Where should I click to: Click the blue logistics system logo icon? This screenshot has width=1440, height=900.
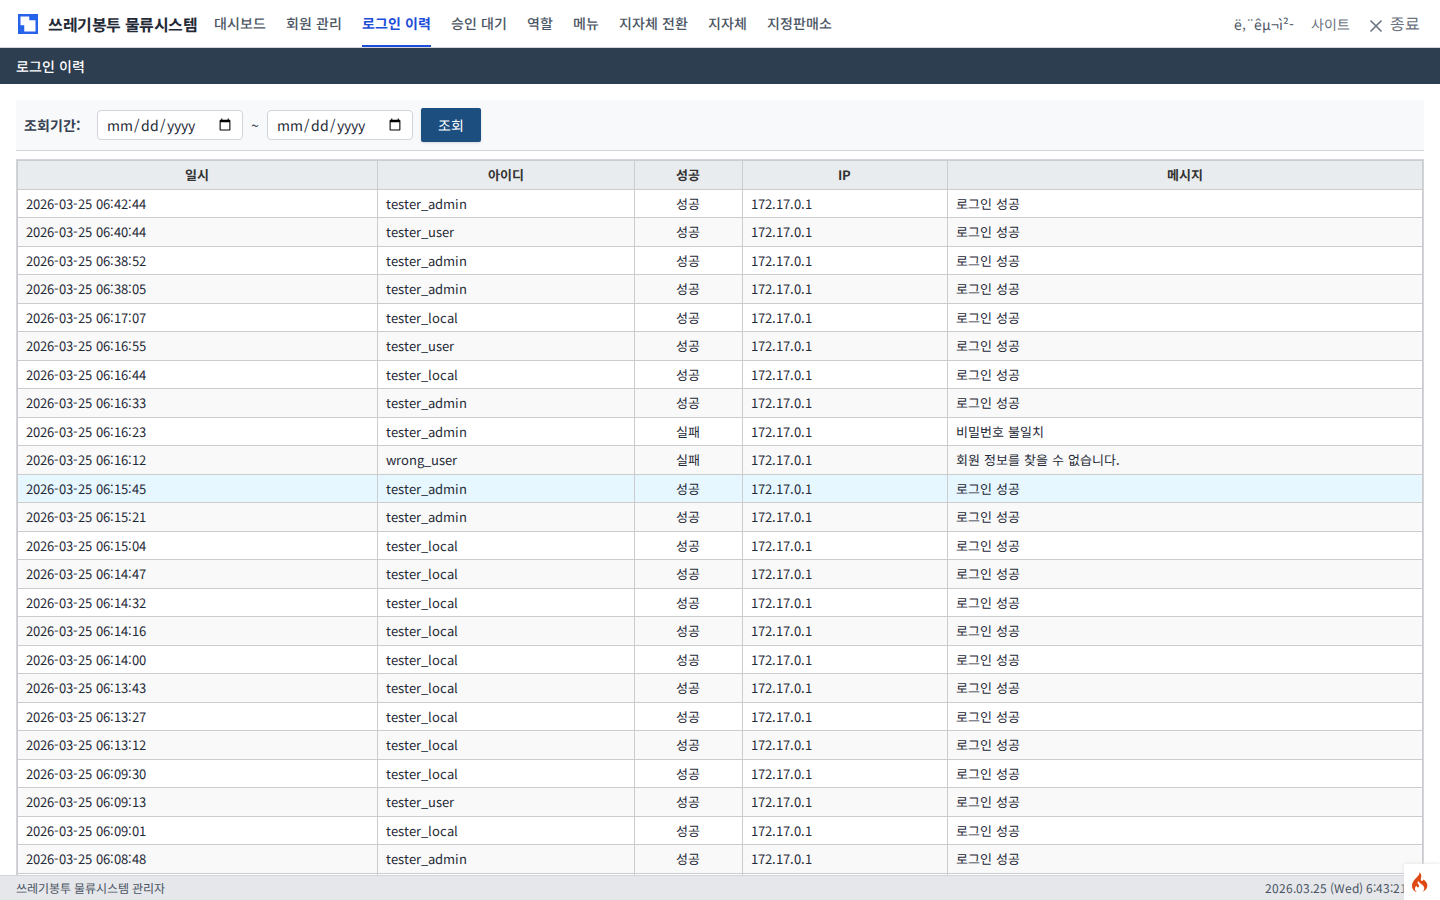click(28, 24)
